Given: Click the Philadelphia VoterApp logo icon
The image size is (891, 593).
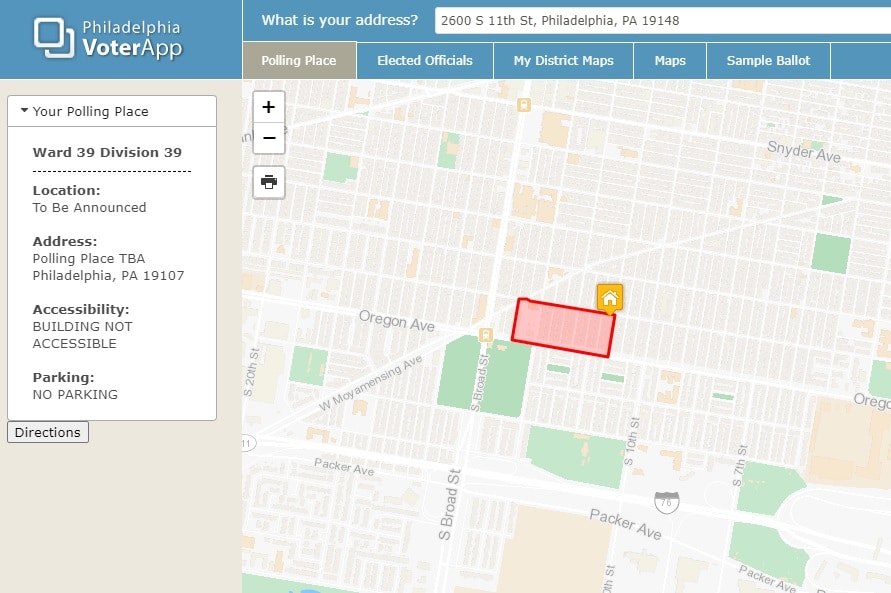Looking at the screenshot, I should point(54,38).
